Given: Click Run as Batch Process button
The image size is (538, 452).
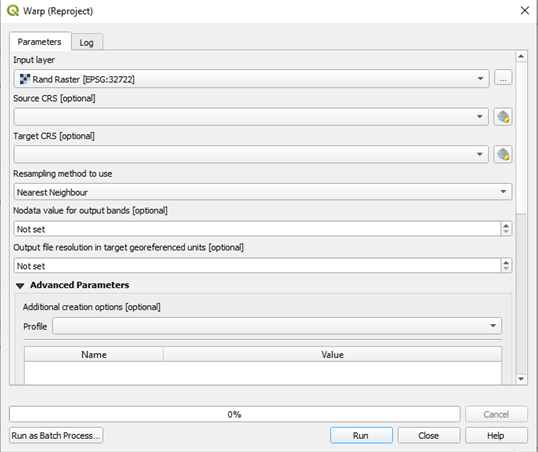Looking at the screenshot, I should 56,435.
